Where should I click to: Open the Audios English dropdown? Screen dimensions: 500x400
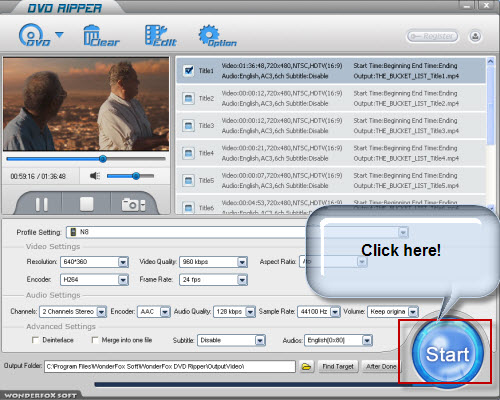point(367,340)
